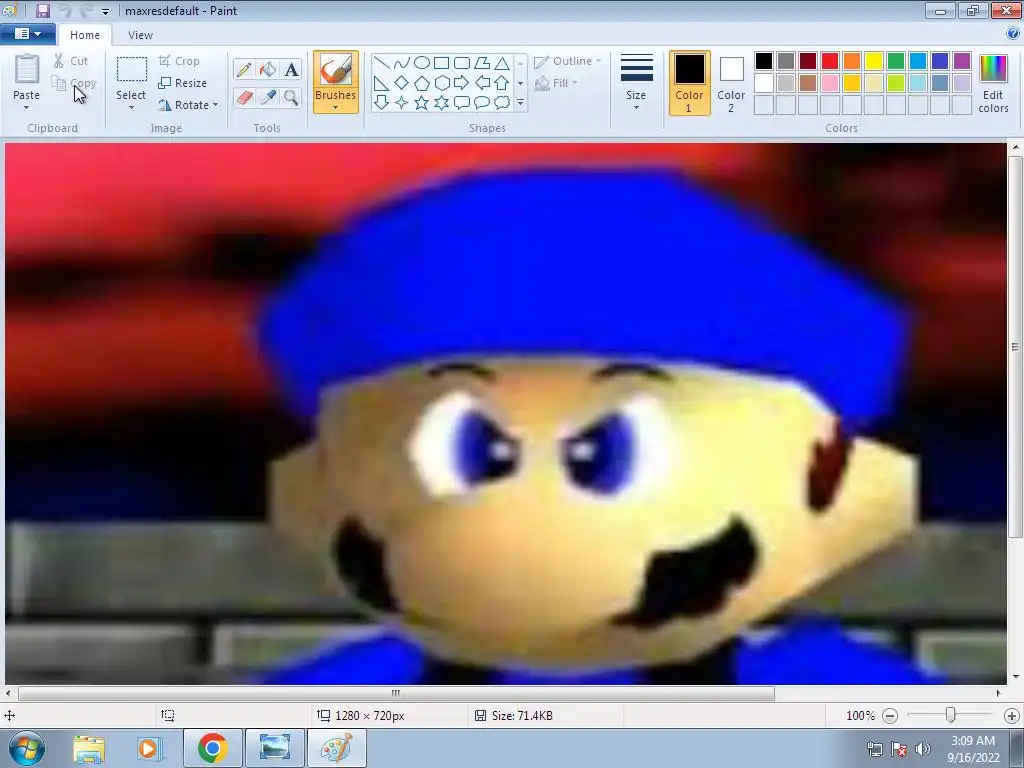This screenshot has height=768, width=1024.
Task: Open the Edit colors dialog
Action: [993, 83]
